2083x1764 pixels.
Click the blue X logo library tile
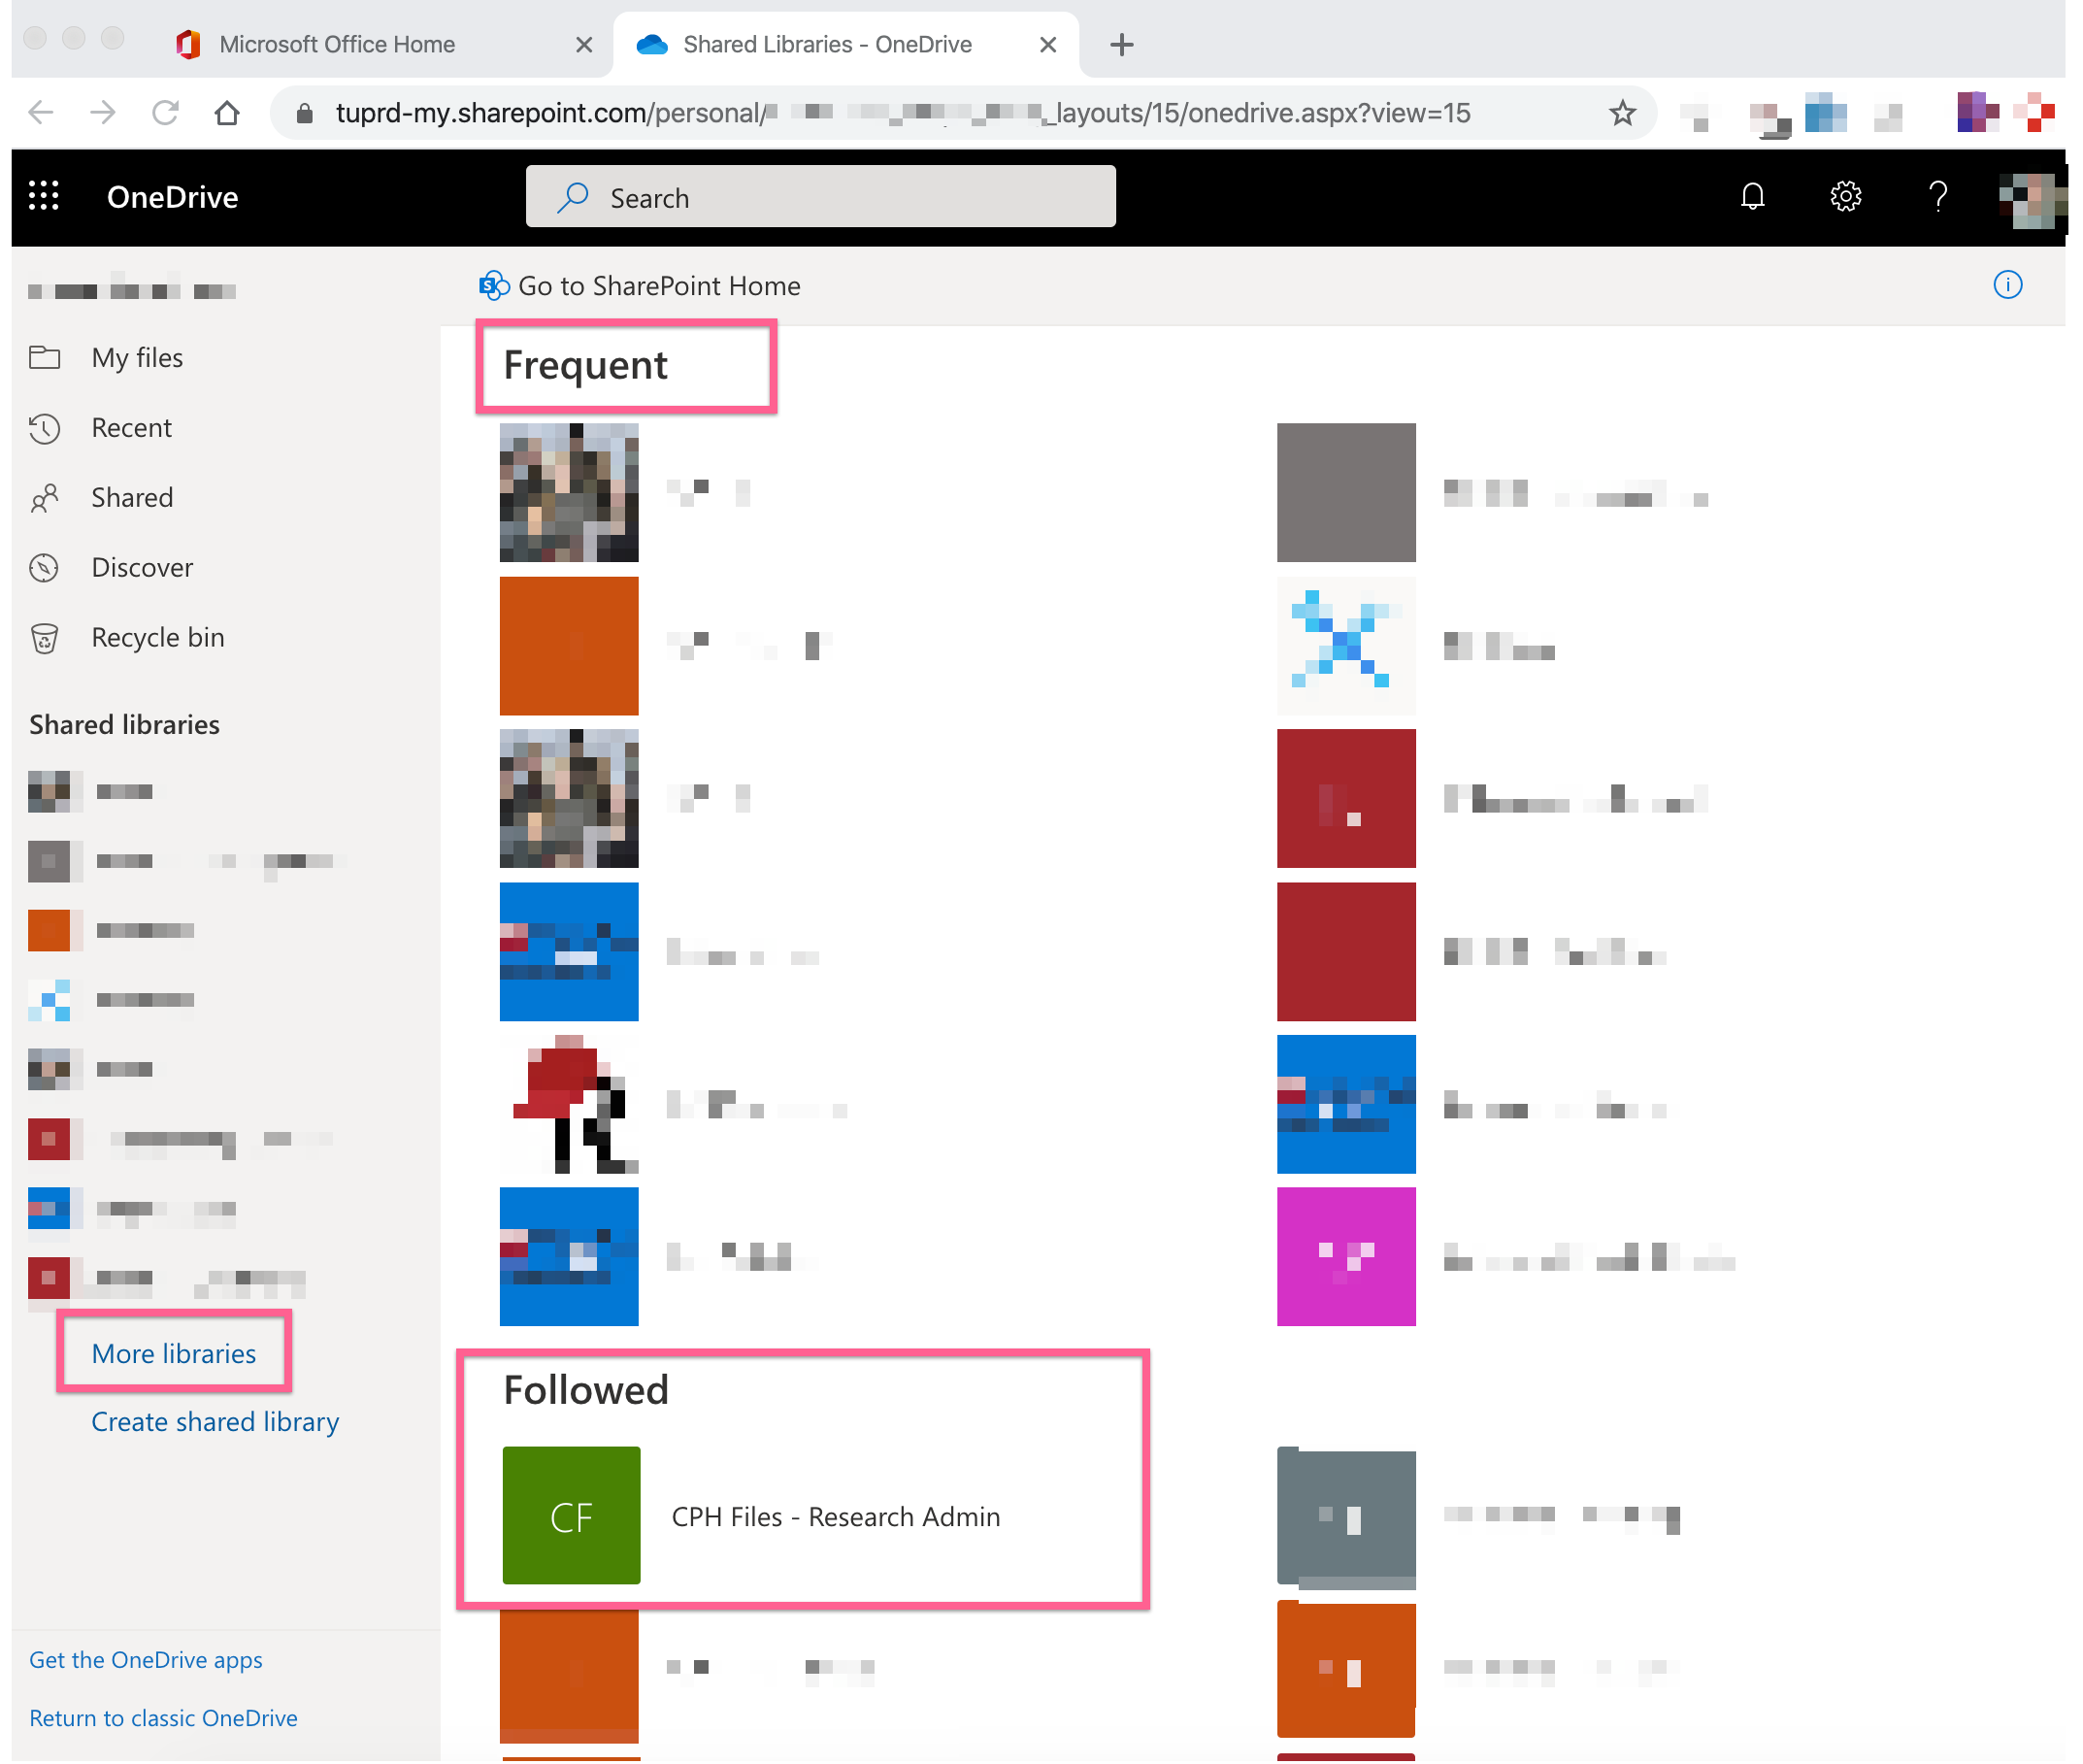point(1346,646)
